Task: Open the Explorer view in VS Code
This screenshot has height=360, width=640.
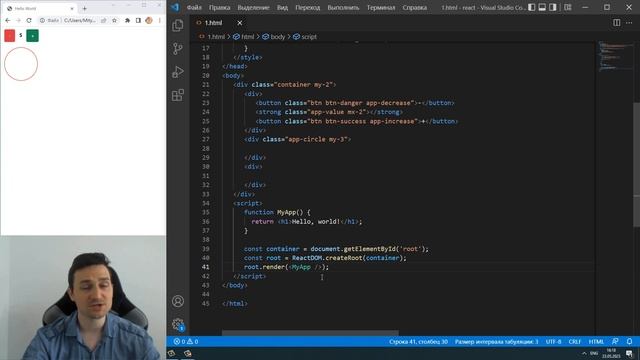Action: pyautogui.click(x=178, y=25)
